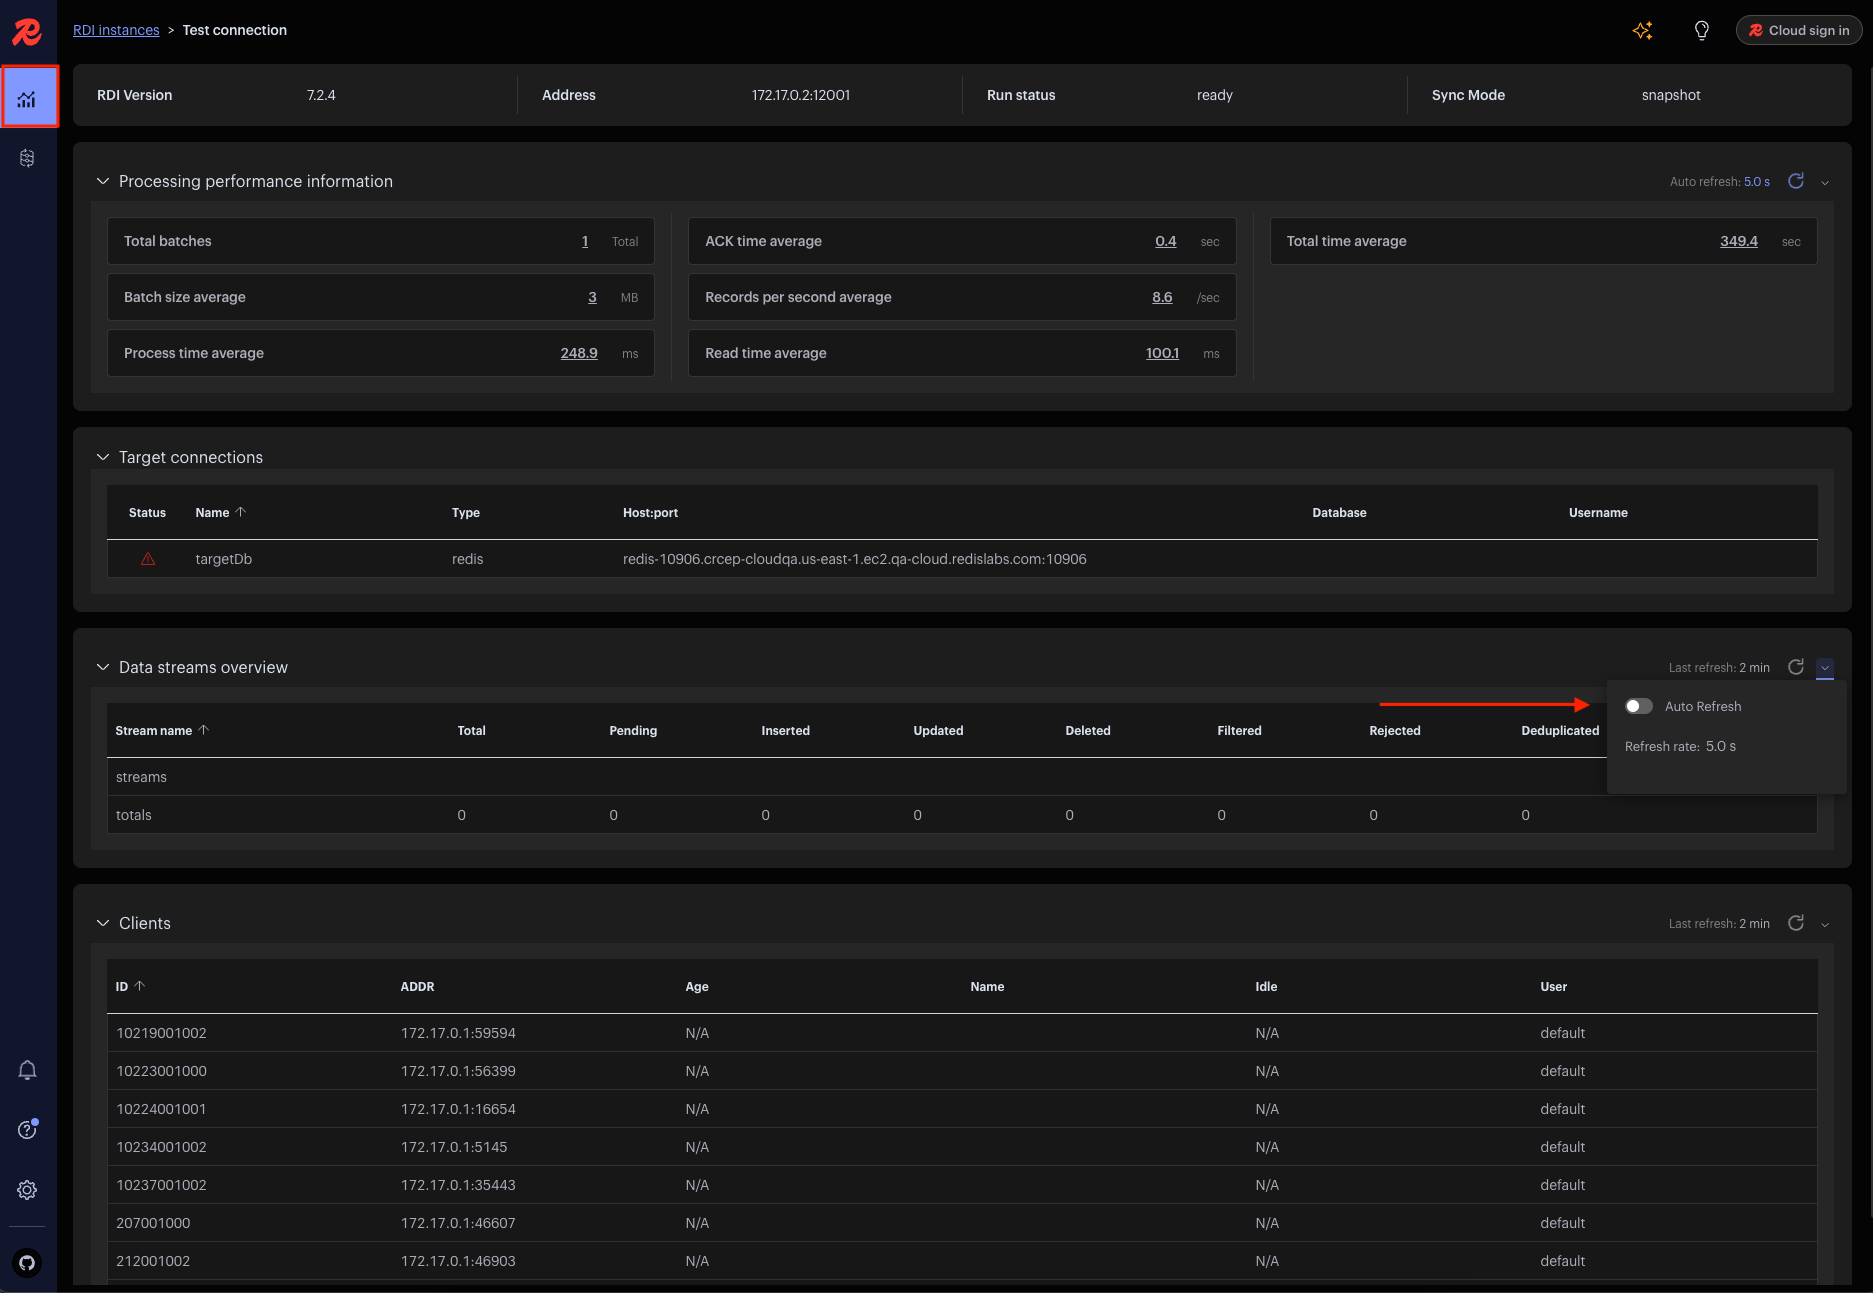
Task: Edit the refresh rate 5.0 s value
Action: (x=1720, y=746)
